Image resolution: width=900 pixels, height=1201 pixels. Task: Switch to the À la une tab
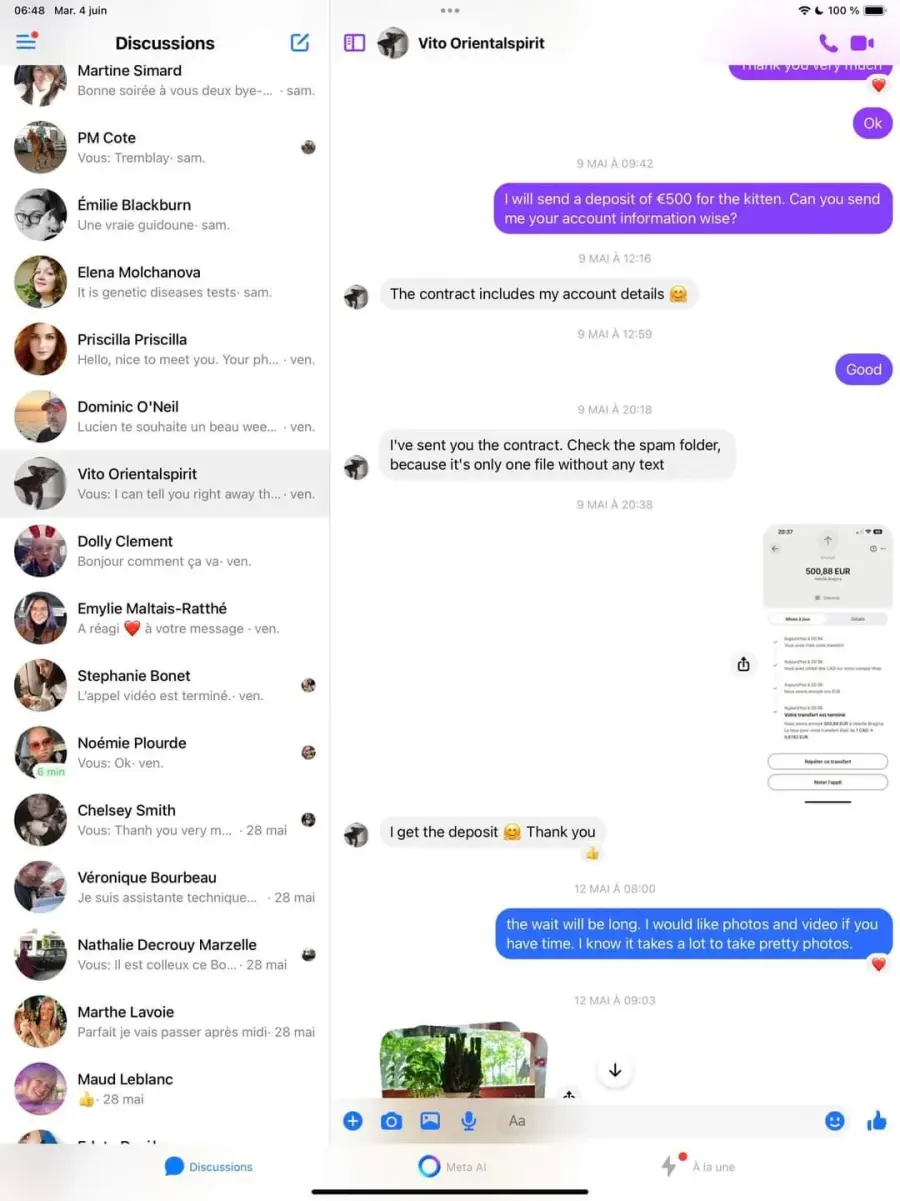pyautogui.click(x=698, y=1166)
